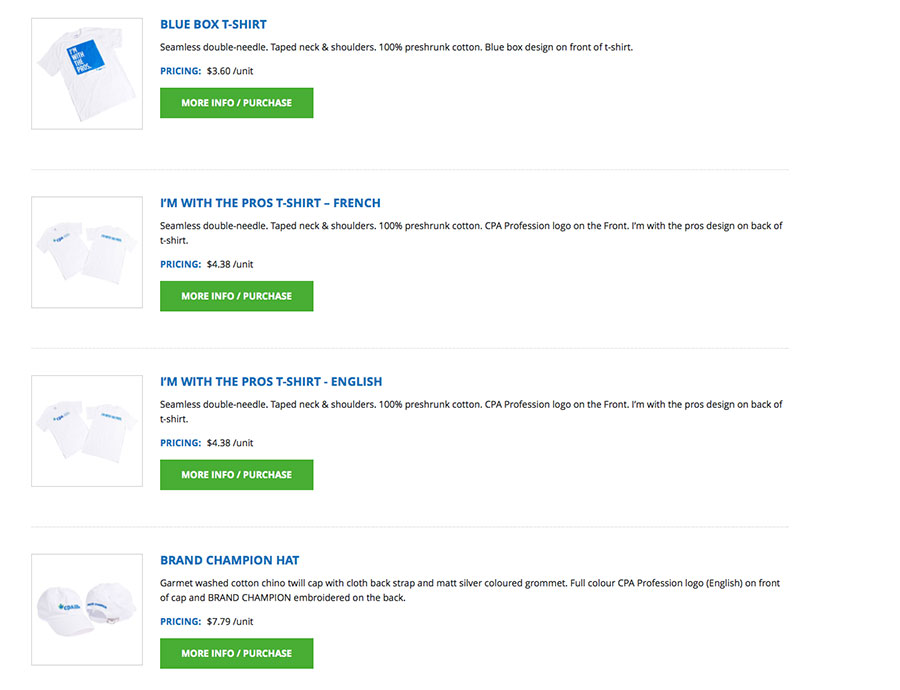900x690 pixels.
Task: View the Brand Champion Hat product photo
Action: coord(87,609)
